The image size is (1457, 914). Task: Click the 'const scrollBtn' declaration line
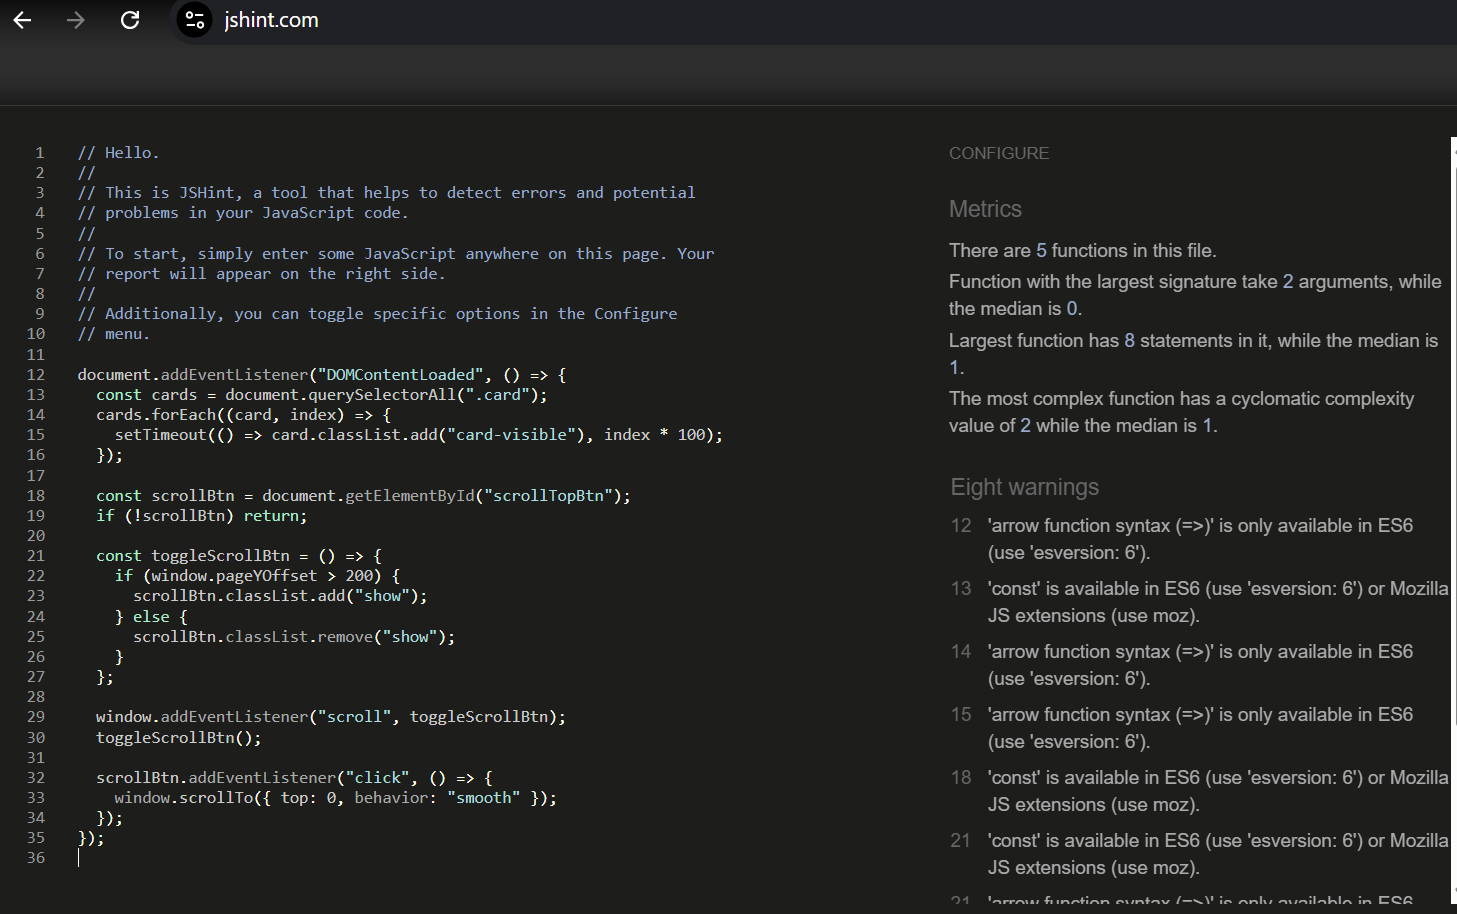coord(363,496)
